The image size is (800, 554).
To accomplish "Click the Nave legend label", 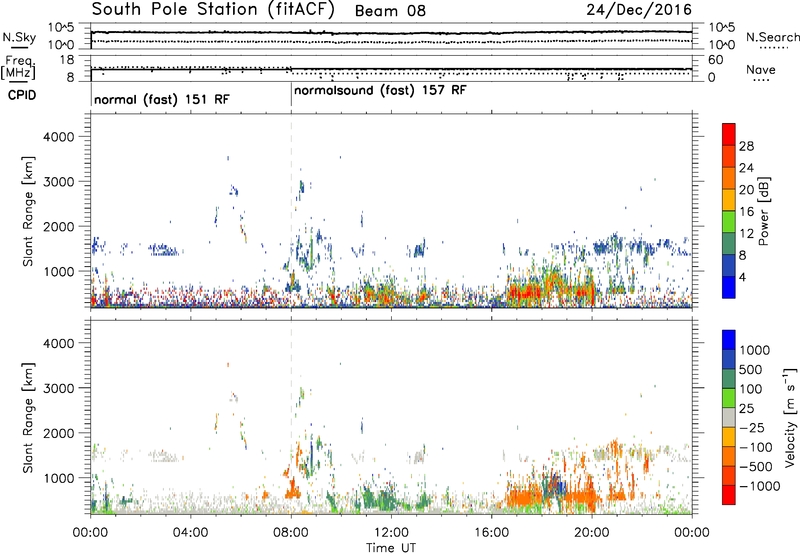I will click(x=761, y=69).
